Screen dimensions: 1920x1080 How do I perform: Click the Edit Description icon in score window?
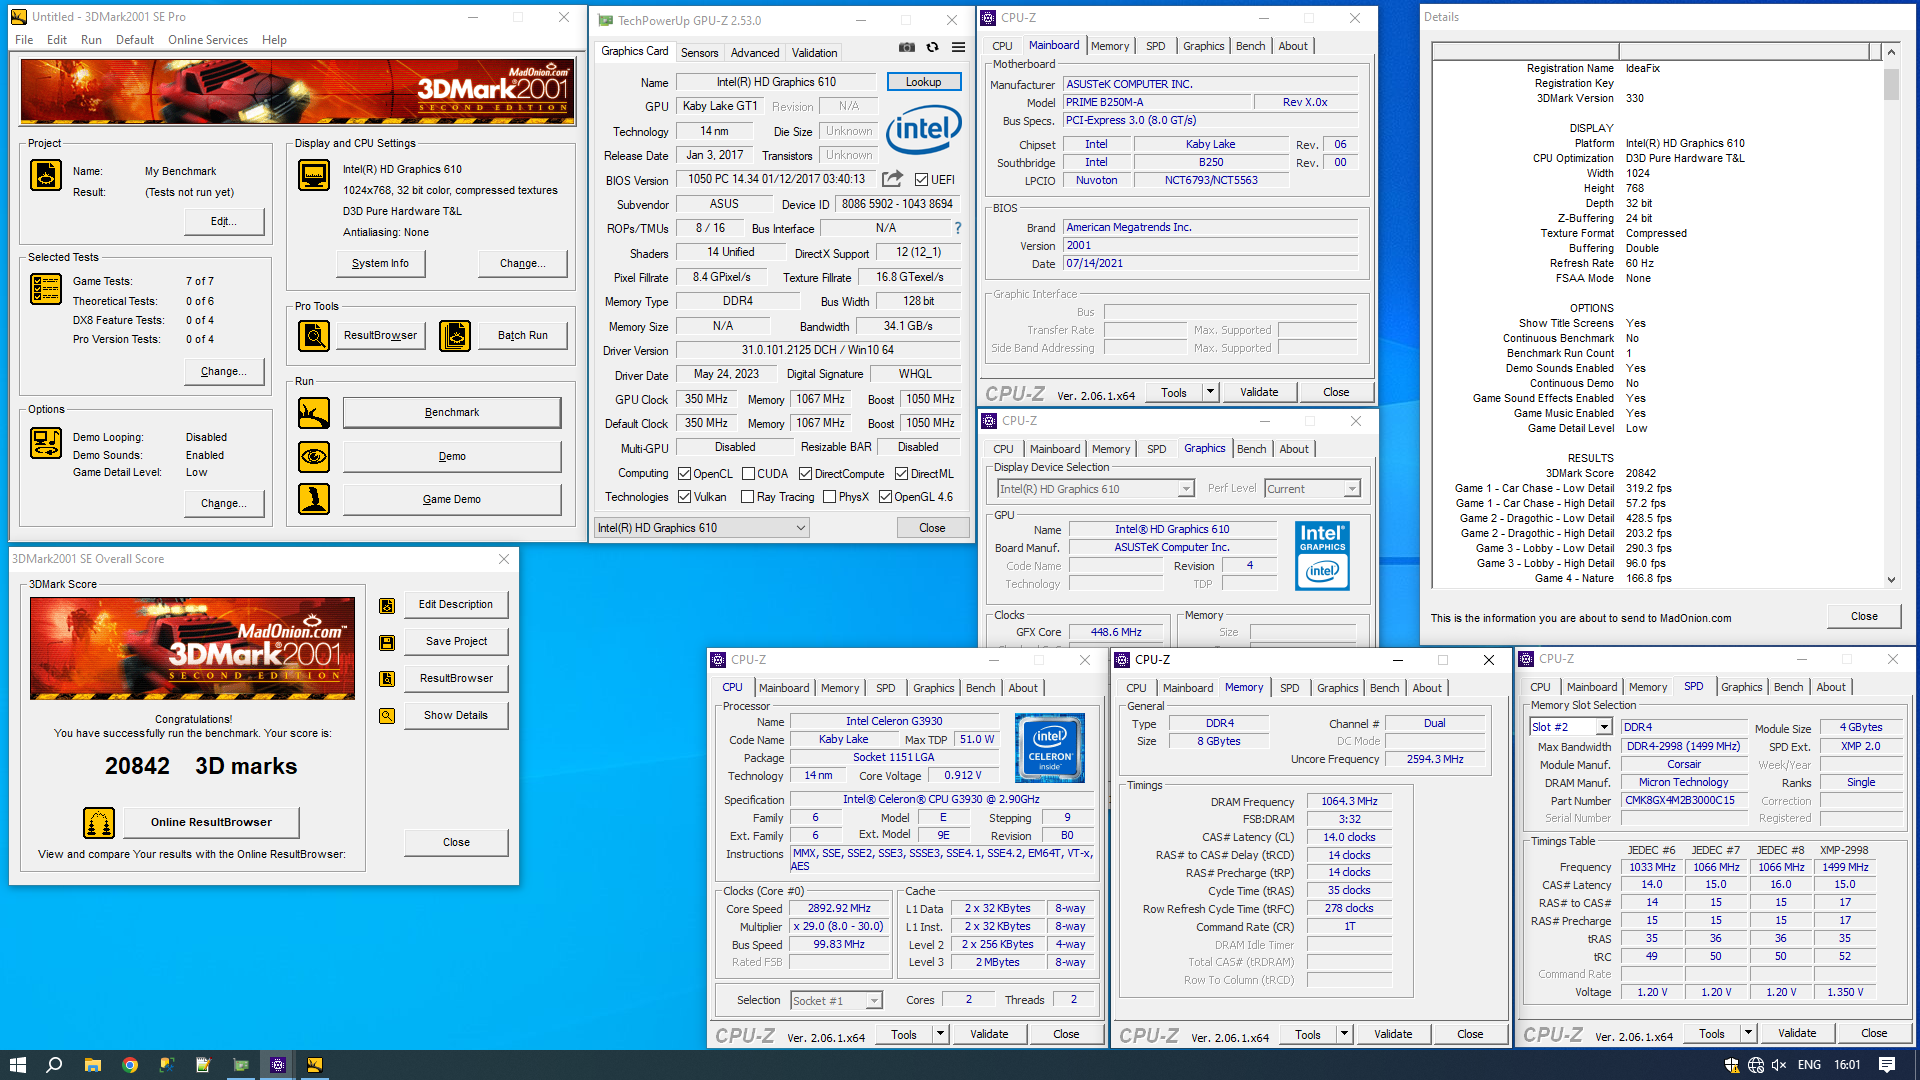tap(387, 605)
